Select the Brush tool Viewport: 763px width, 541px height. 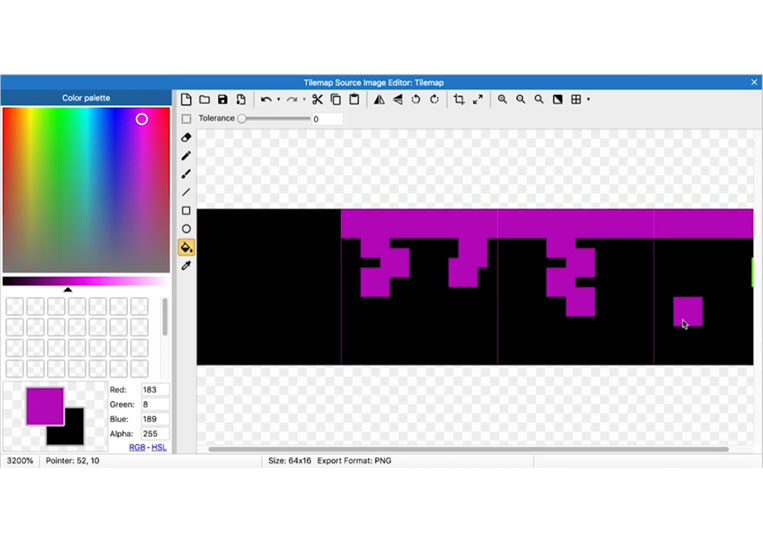coord(186,174)
